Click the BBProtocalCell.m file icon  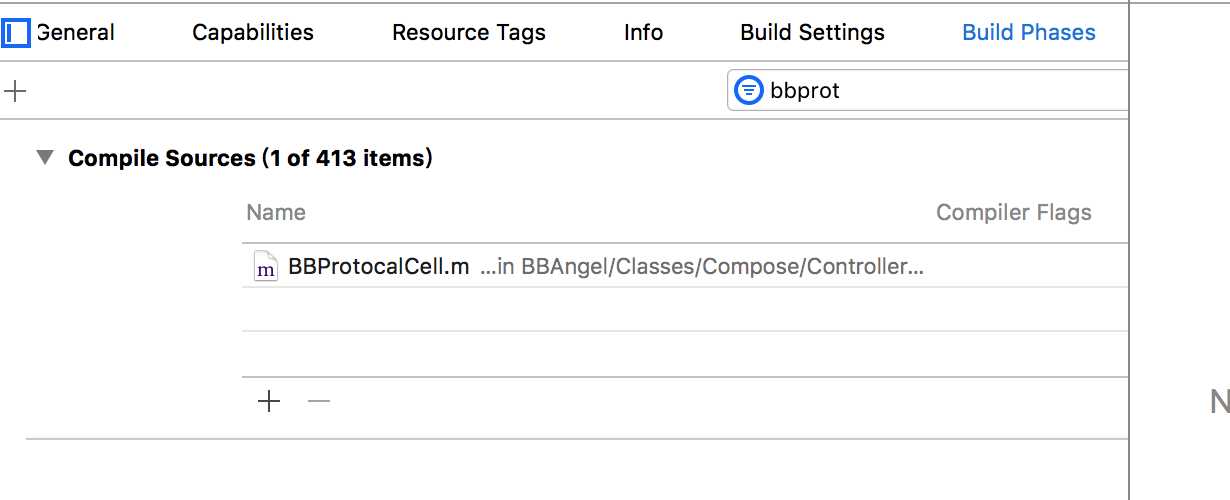point(265,267)
